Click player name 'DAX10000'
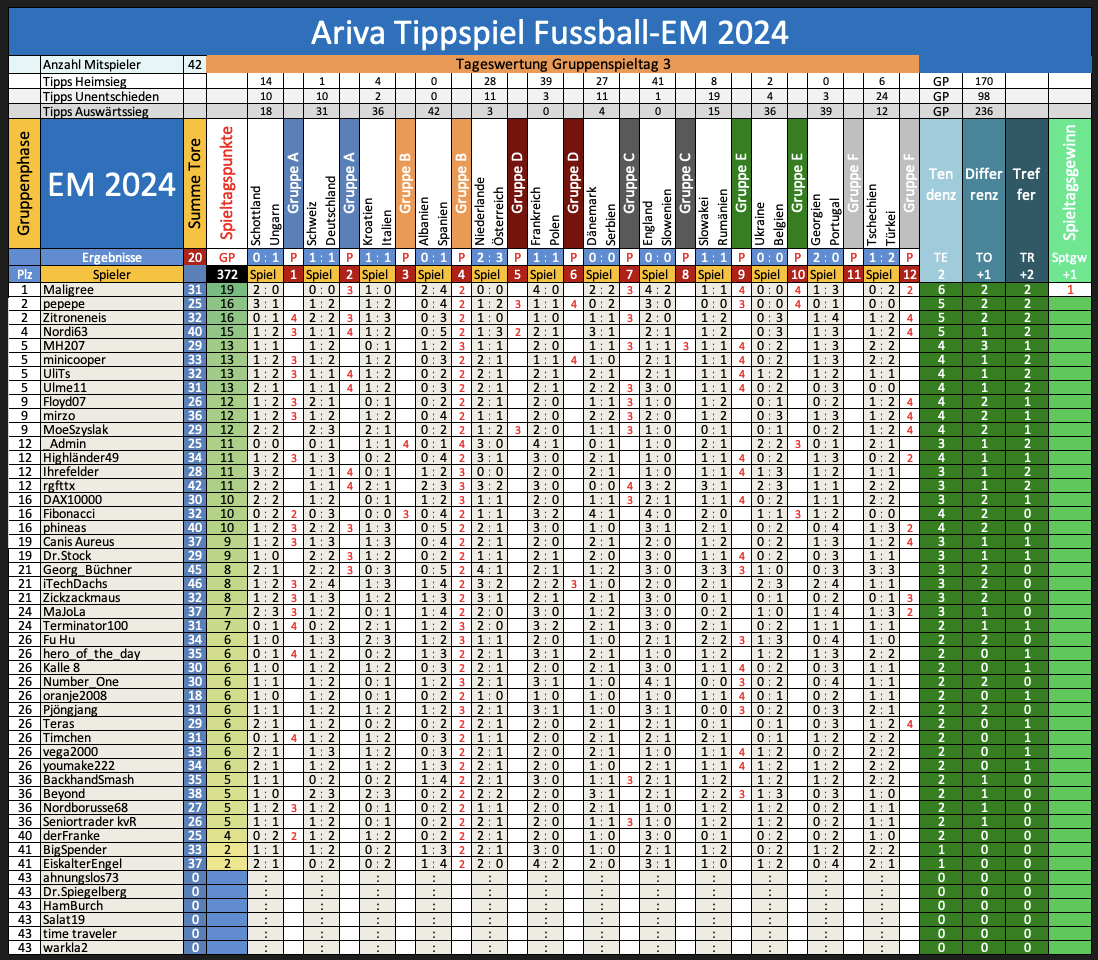This screenshot has width=1098, height=960. click(x=72, y=499)
